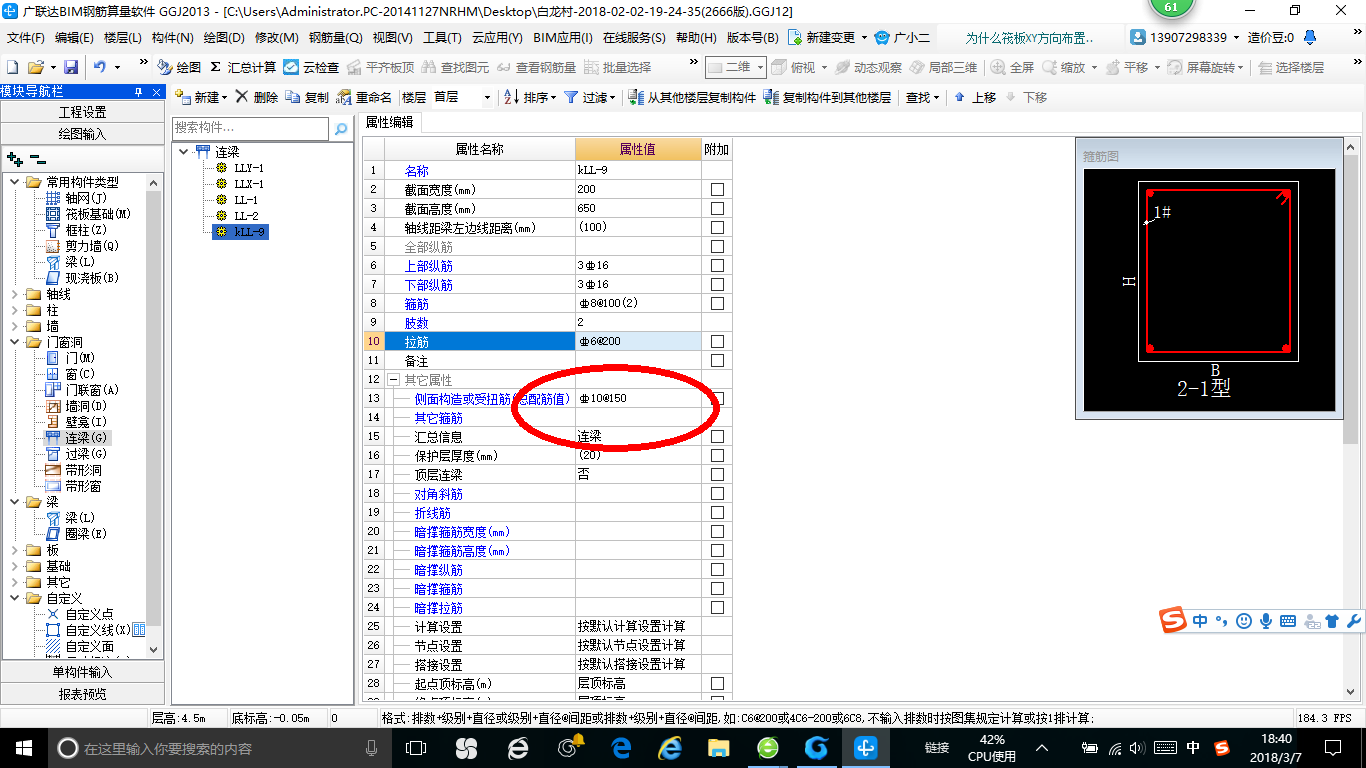Click the 拉筋 value cell ⌀6@200
1366x768 pixels.
point(638,342)
